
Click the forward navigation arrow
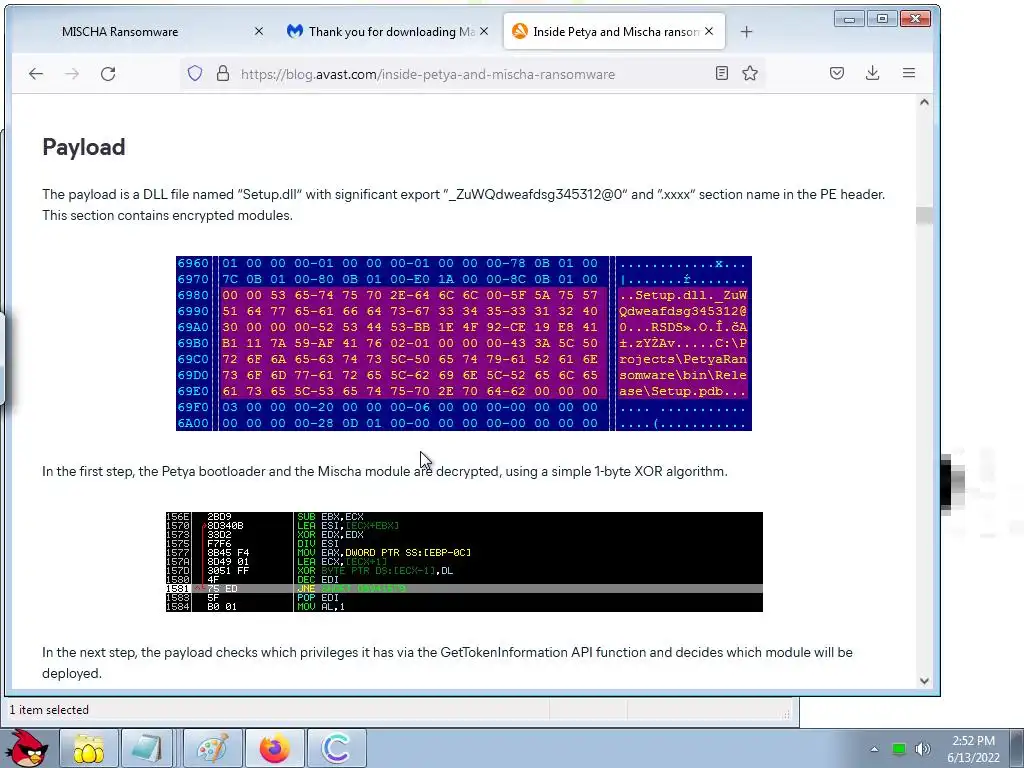[72, 74]
